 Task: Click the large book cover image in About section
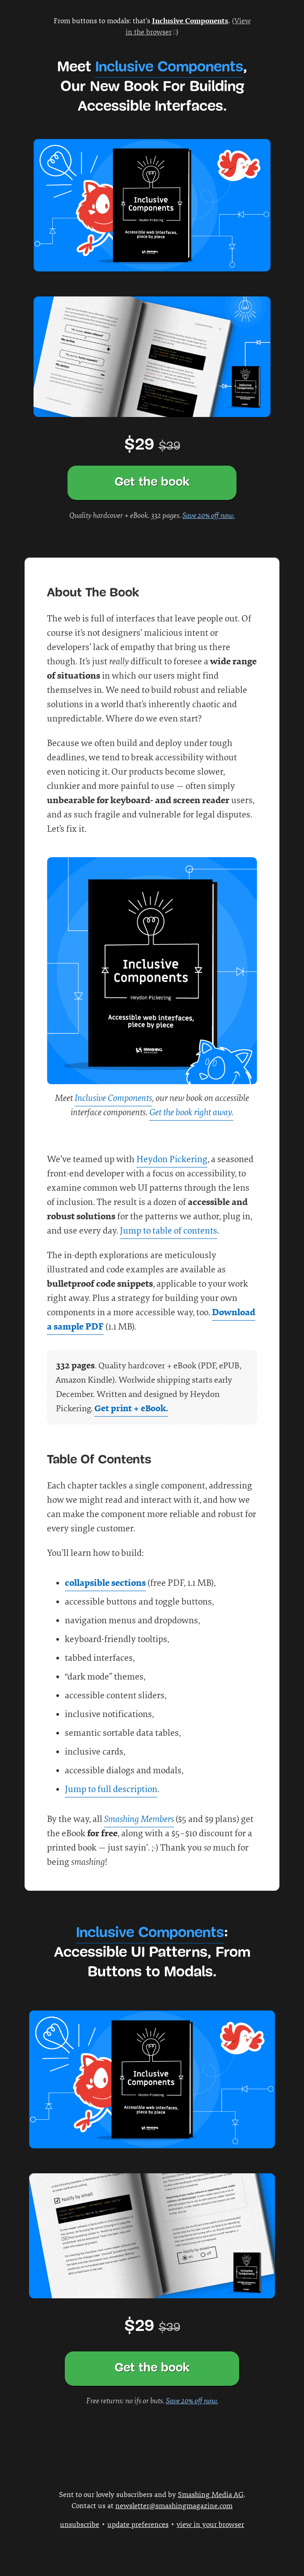coord(152,970)
